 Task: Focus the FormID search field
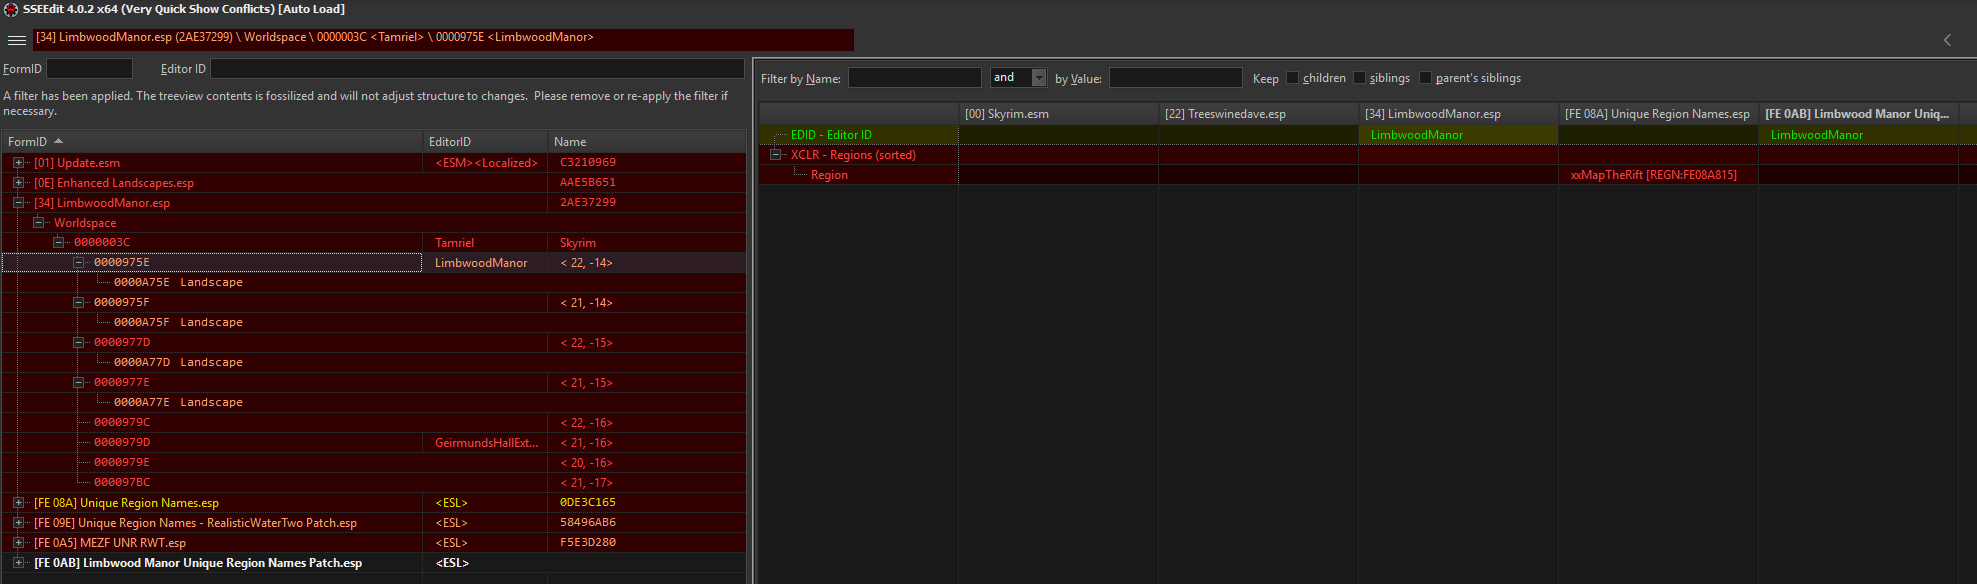point(89,68)
